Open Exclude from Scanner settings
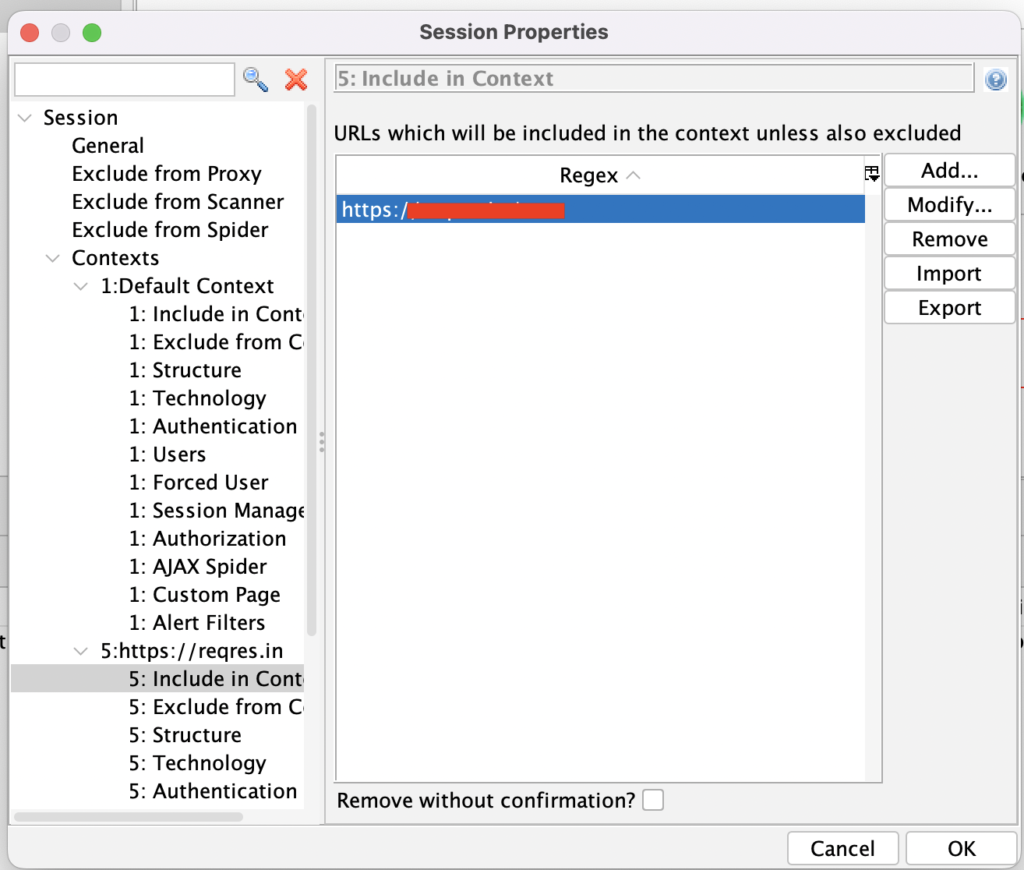 click(x=178, y=202)
